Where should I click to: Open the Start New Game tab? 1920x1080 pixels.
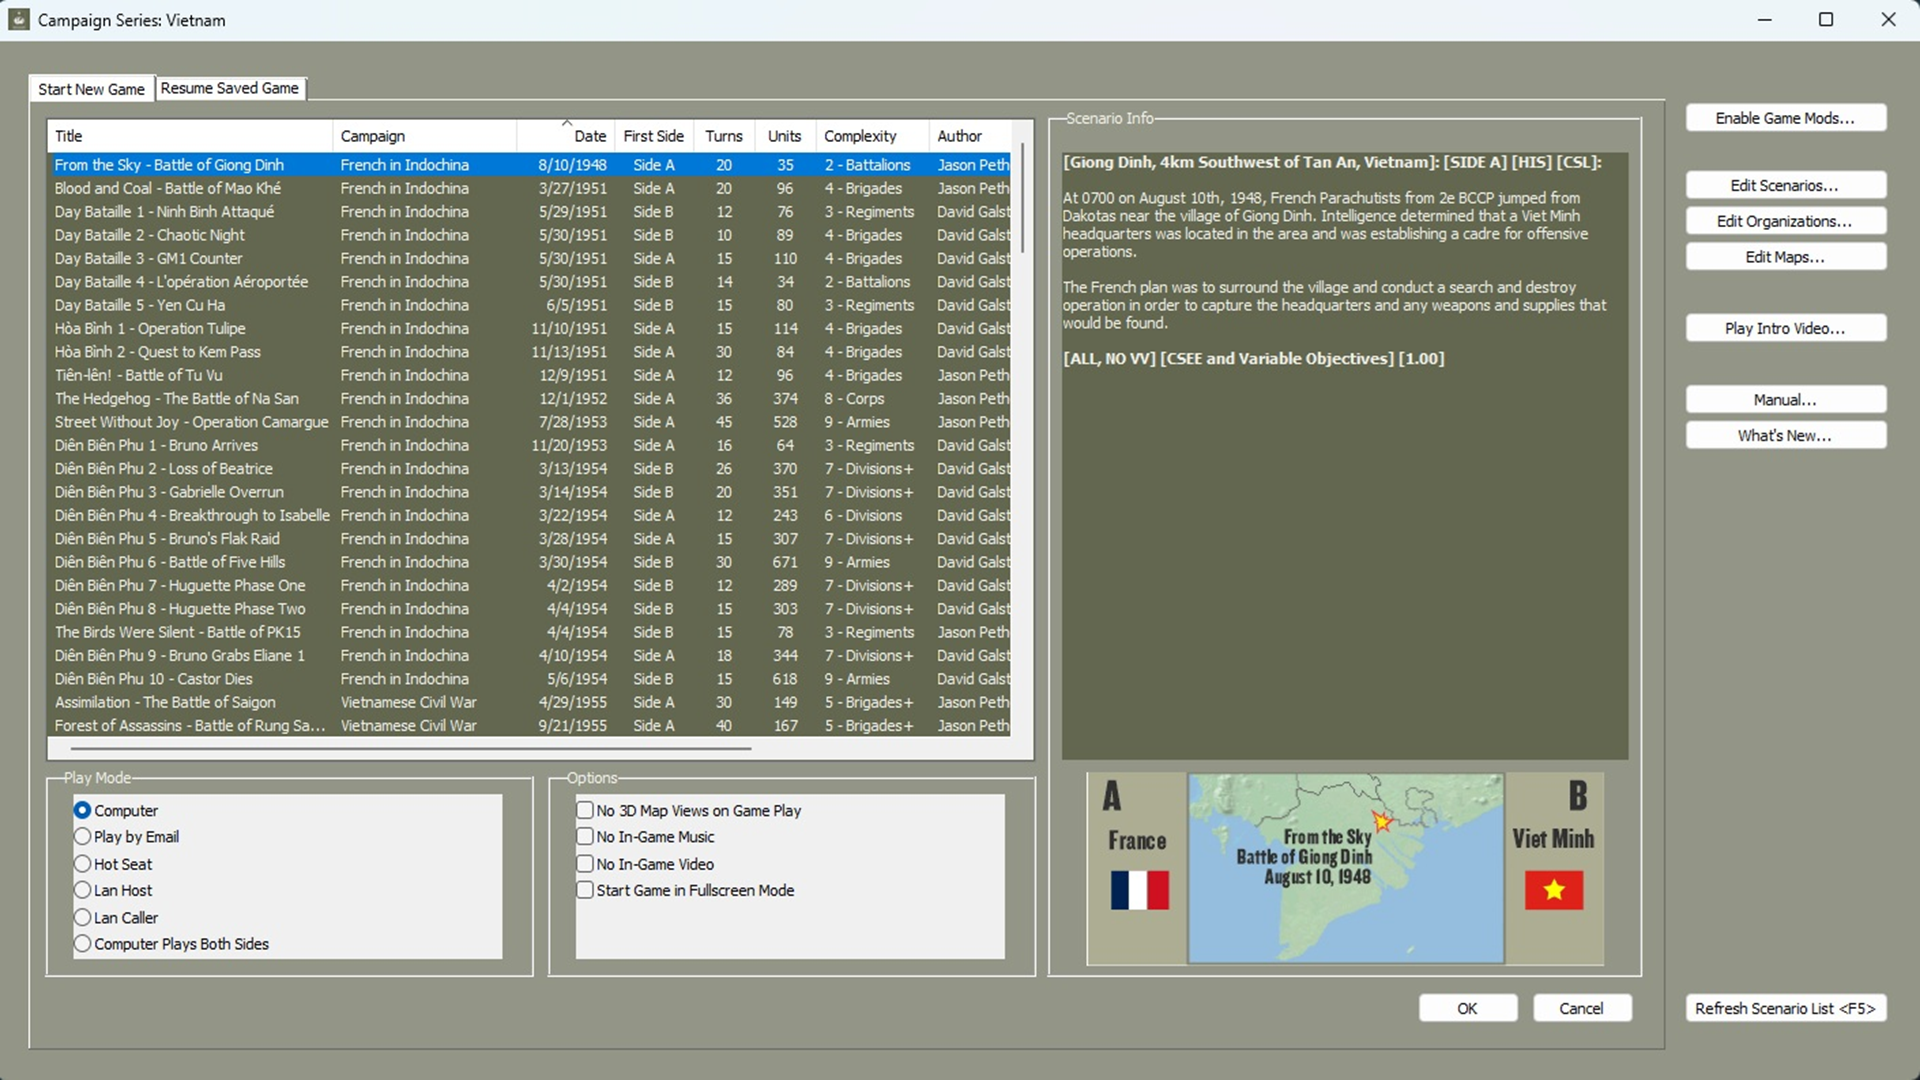pos(91,89)
